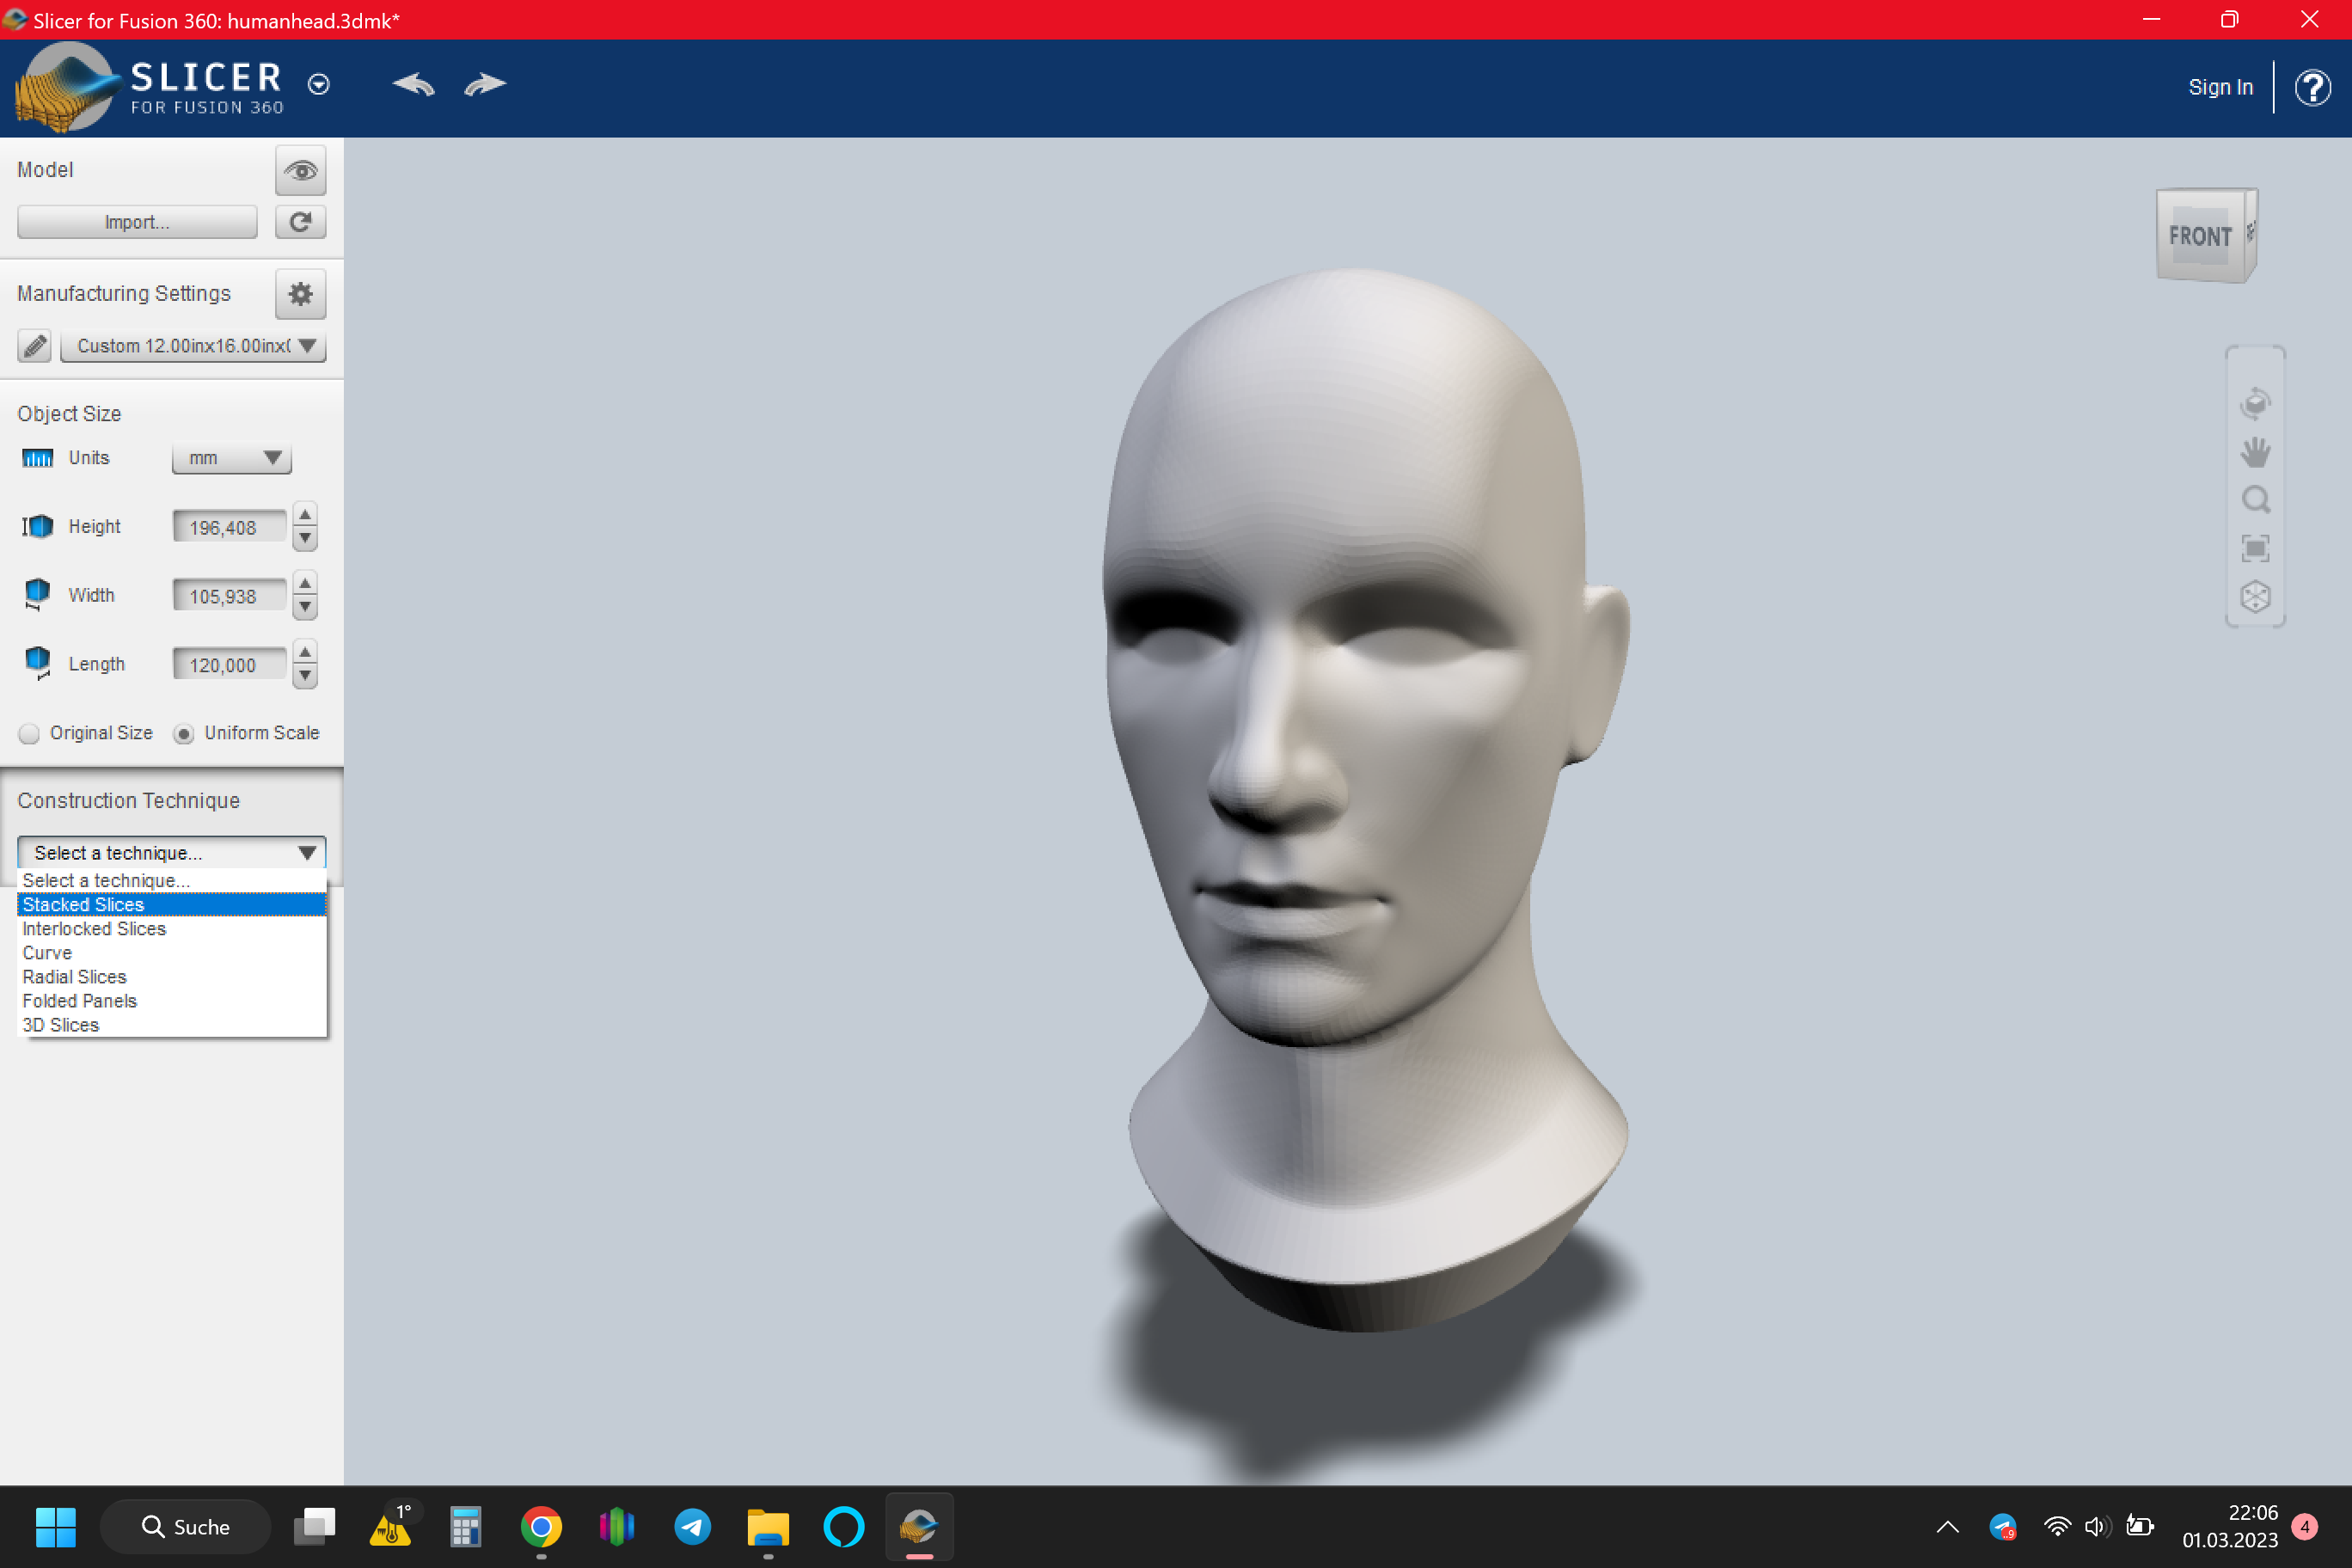Choose Interlocked Slices from the list

click(94, 929)
